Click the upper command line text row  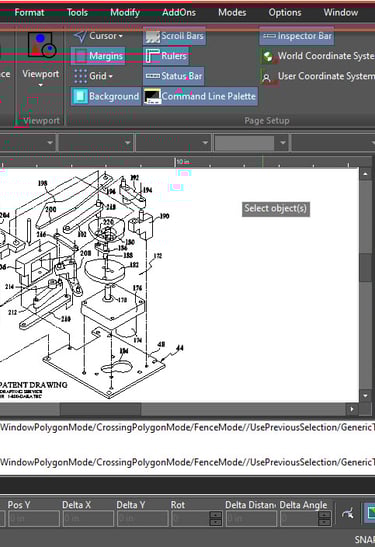tap(187, 427)
